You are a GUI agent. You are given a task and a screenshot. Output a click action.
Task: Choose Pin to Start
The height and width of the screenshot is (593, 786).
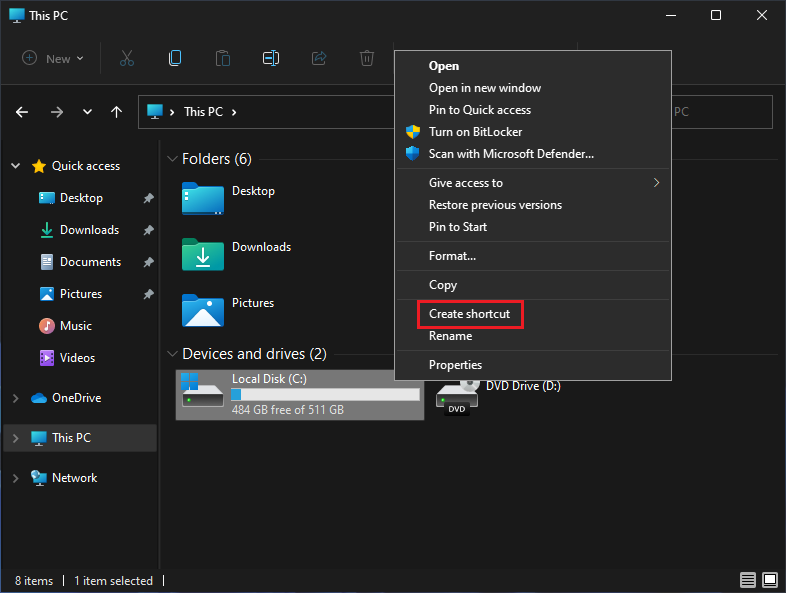pos(533,227)
